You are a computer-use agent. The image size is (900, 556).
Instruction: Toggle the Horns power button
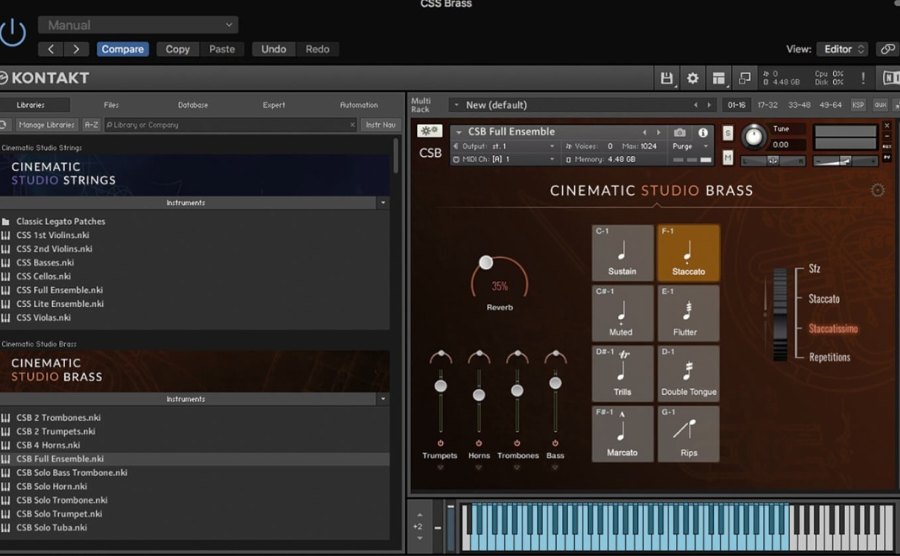coord(479,443)
